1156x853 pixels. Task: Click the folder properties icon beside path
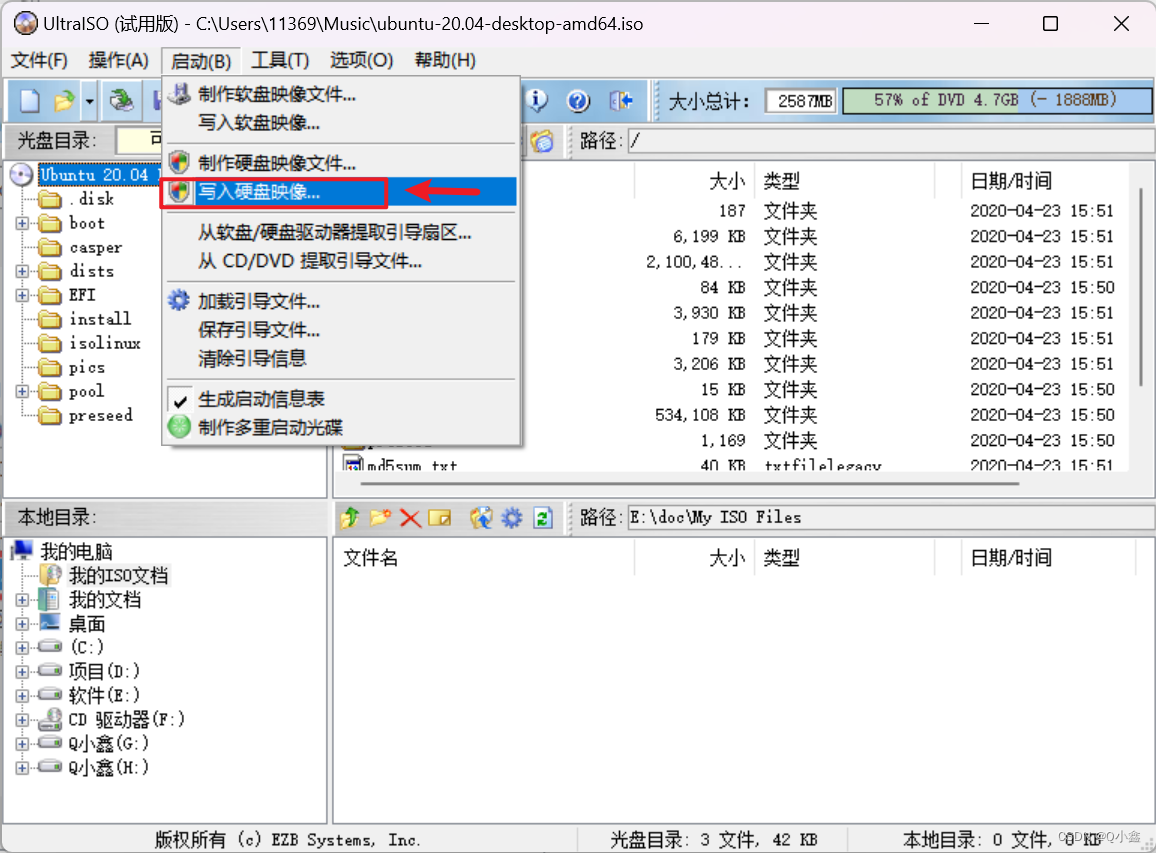pos(542,141)
